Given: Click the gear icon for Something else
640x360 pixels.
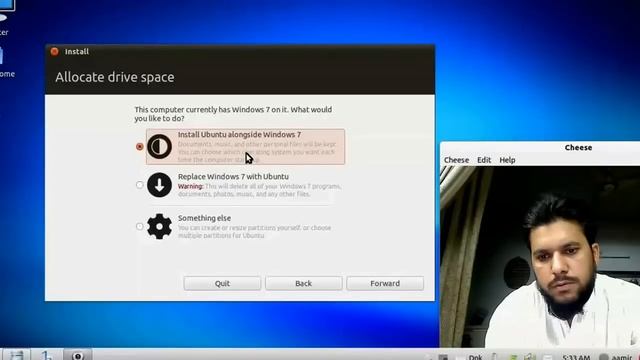Looking at the screenshot, I should pyautogui.click(x=159, y=226).
